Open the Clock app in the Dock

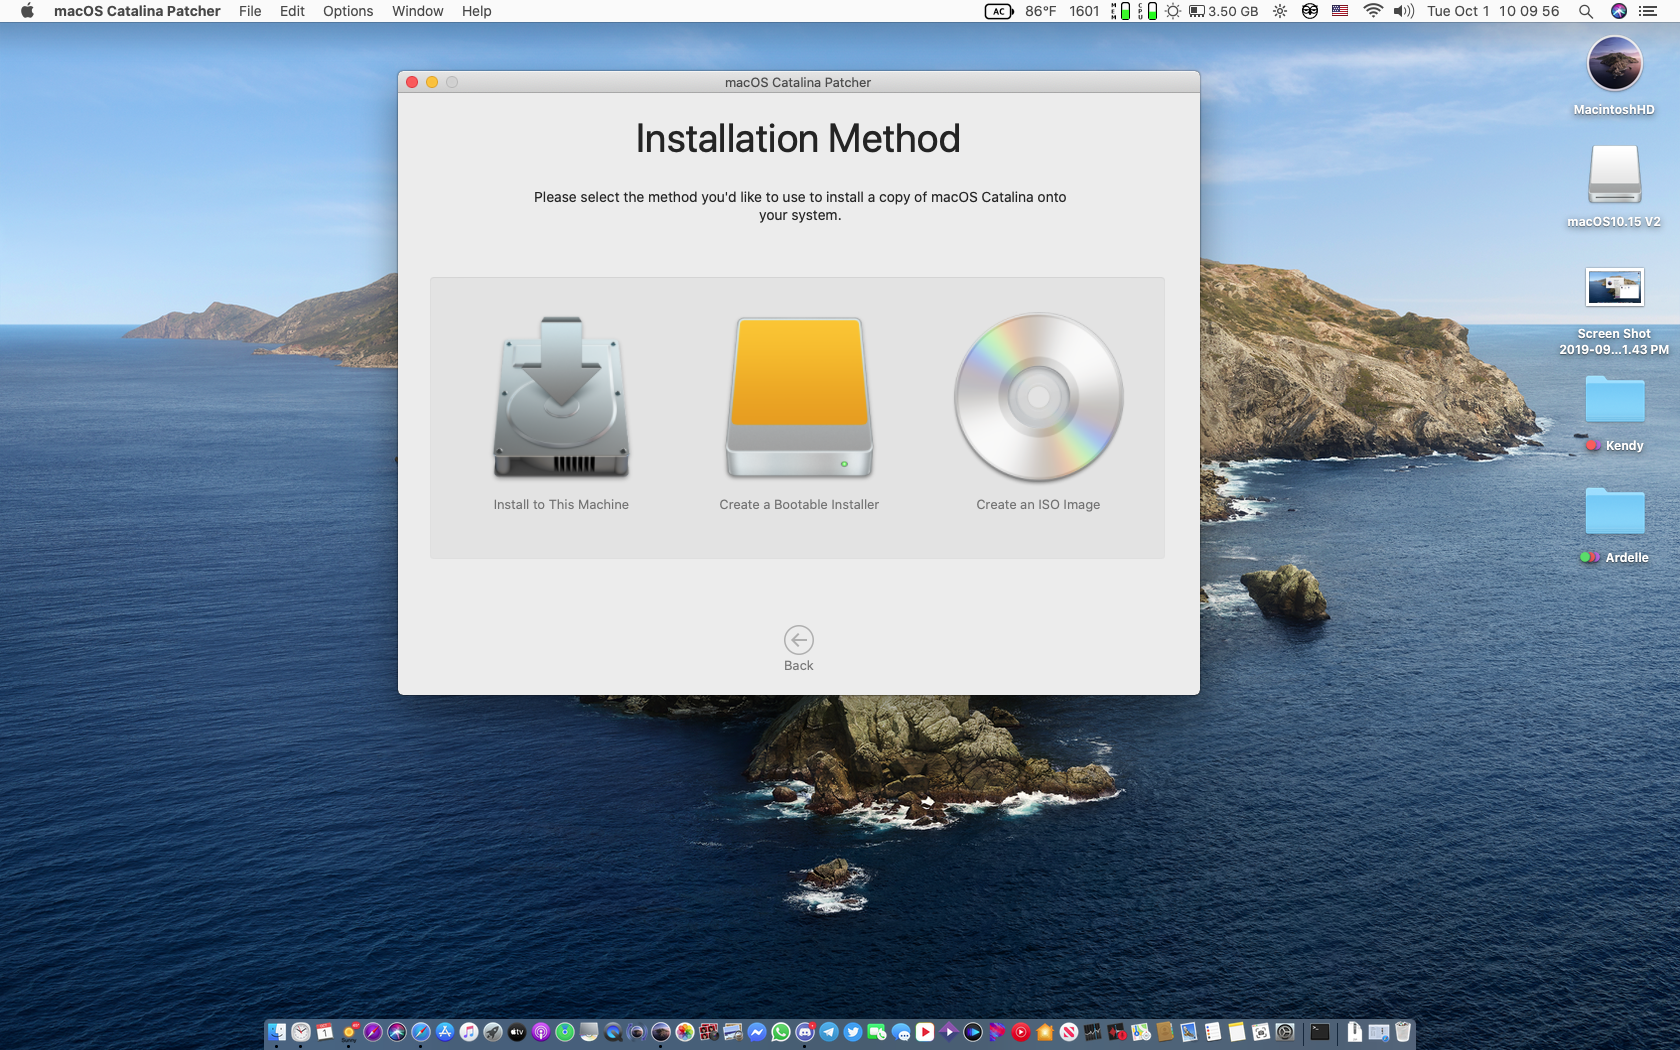[301, 1032]
